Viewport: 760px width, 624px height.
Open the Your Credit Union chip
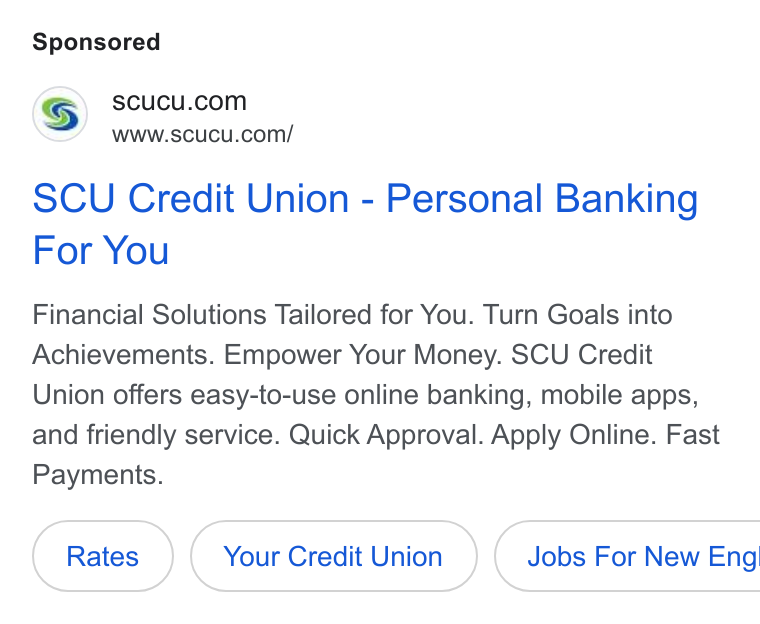333,556
